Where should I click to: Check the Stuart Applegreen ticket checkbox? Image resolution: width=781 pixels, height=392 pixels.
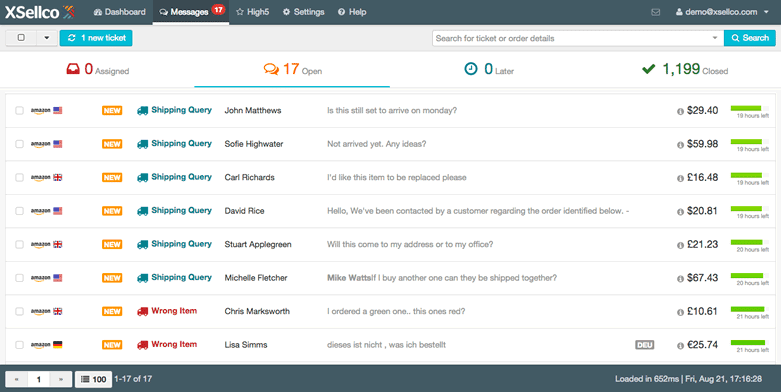click(19, 245)
